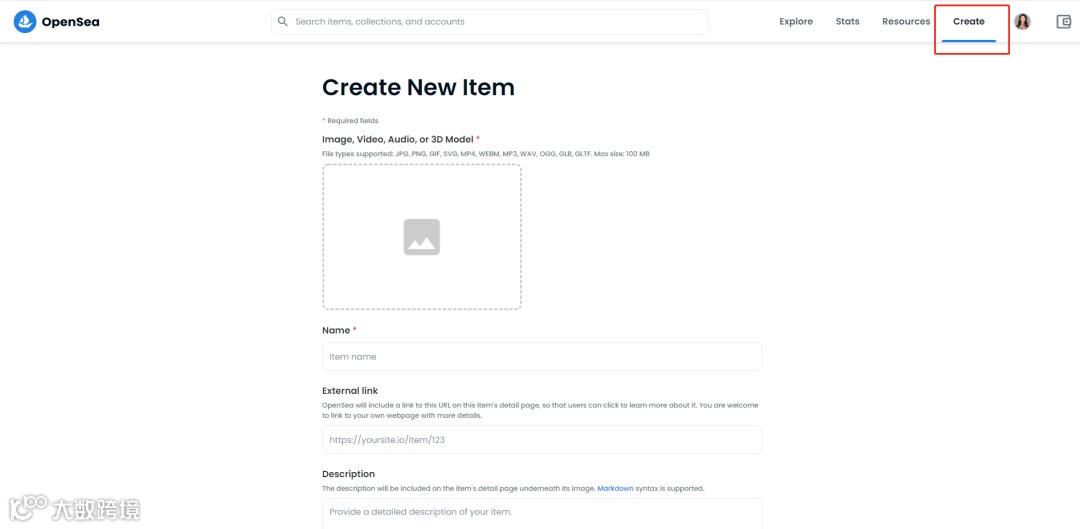Open the wallet icon in header
This screenshot has width=1080, height=529.
[1063, 21]
